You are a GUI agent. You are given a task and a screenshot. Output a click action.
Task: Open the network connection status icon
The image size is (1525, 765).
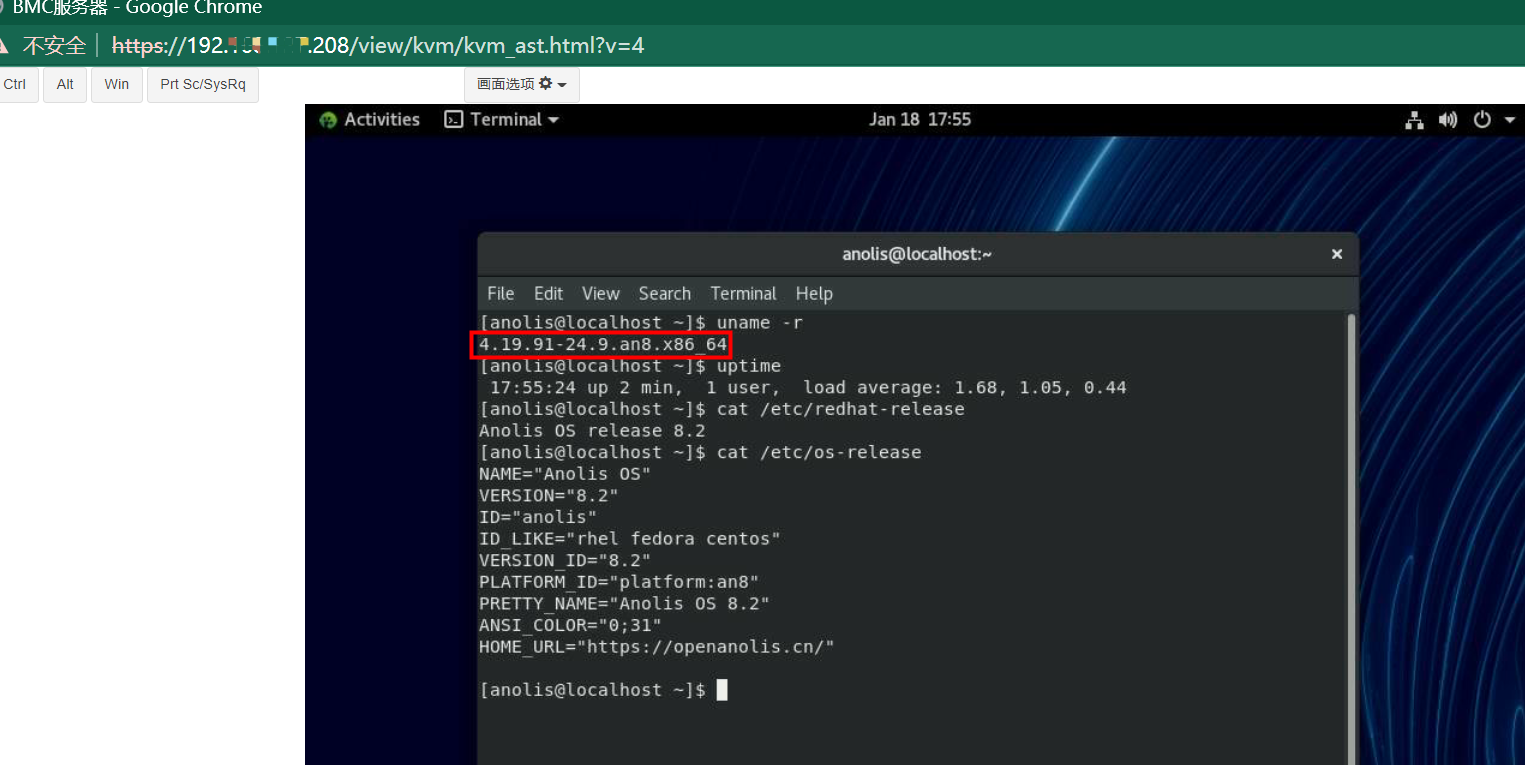1414,120
